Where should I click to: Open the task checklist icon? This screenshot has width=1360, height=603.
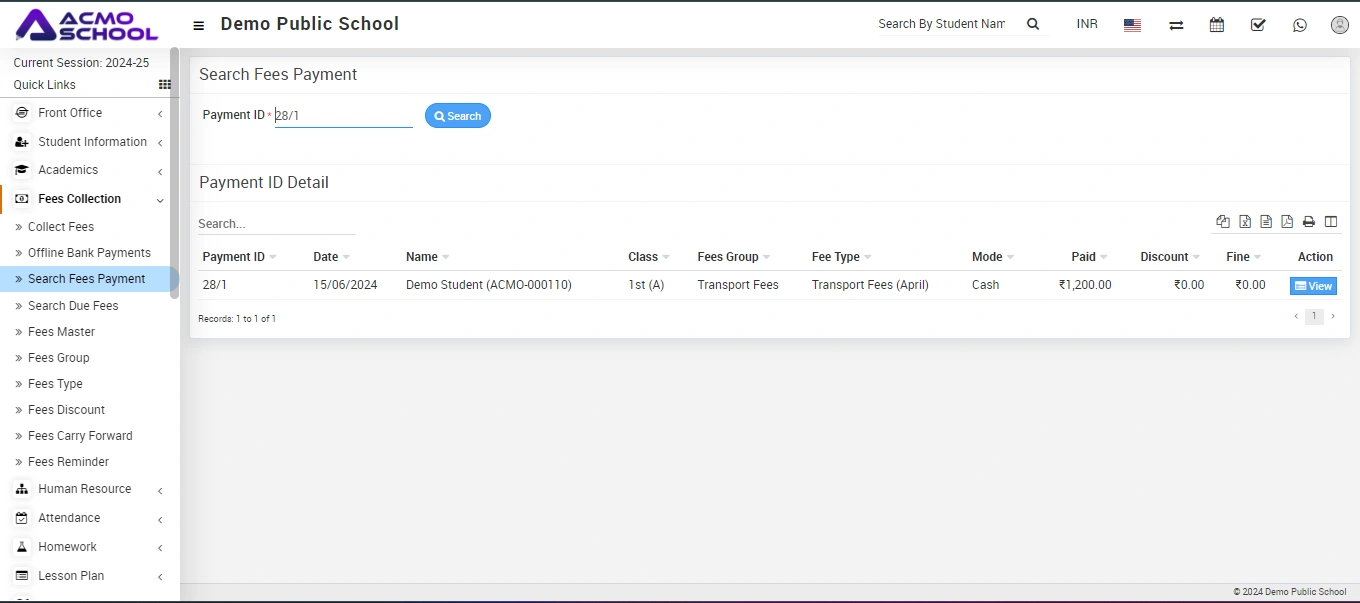pos(1258,25)
